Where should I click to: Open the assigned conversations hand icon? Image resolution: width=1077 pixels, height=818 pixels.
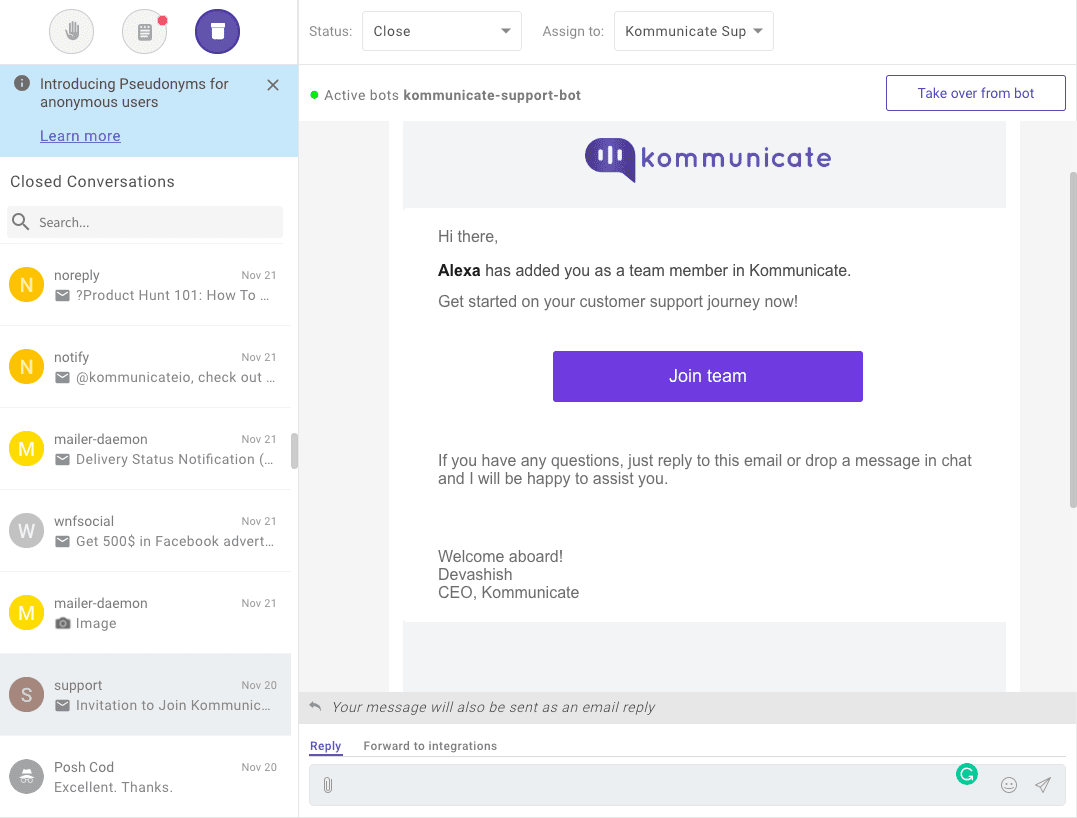coord(71,32)
